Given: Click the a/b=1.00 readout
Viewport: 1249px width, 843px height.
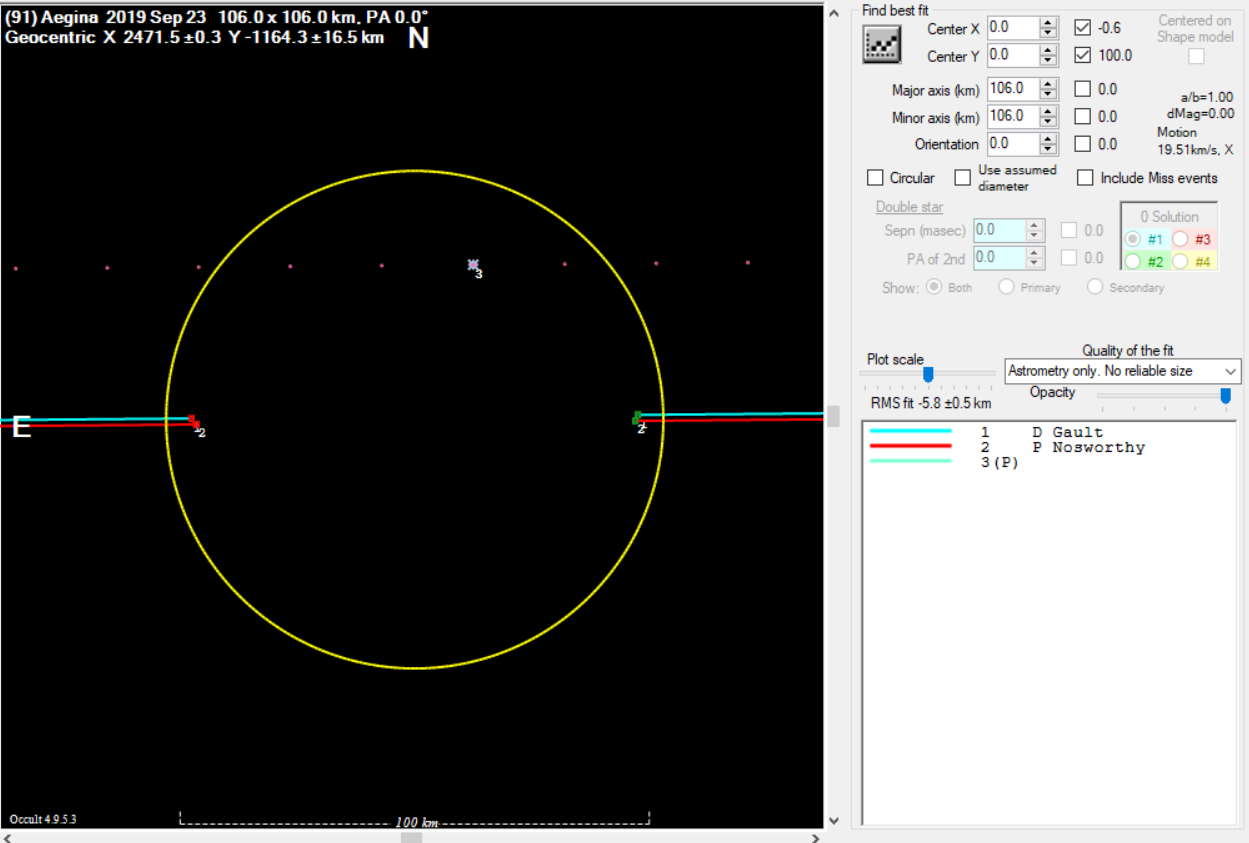Looking at the screenshot, I should tap(1207, 97).
